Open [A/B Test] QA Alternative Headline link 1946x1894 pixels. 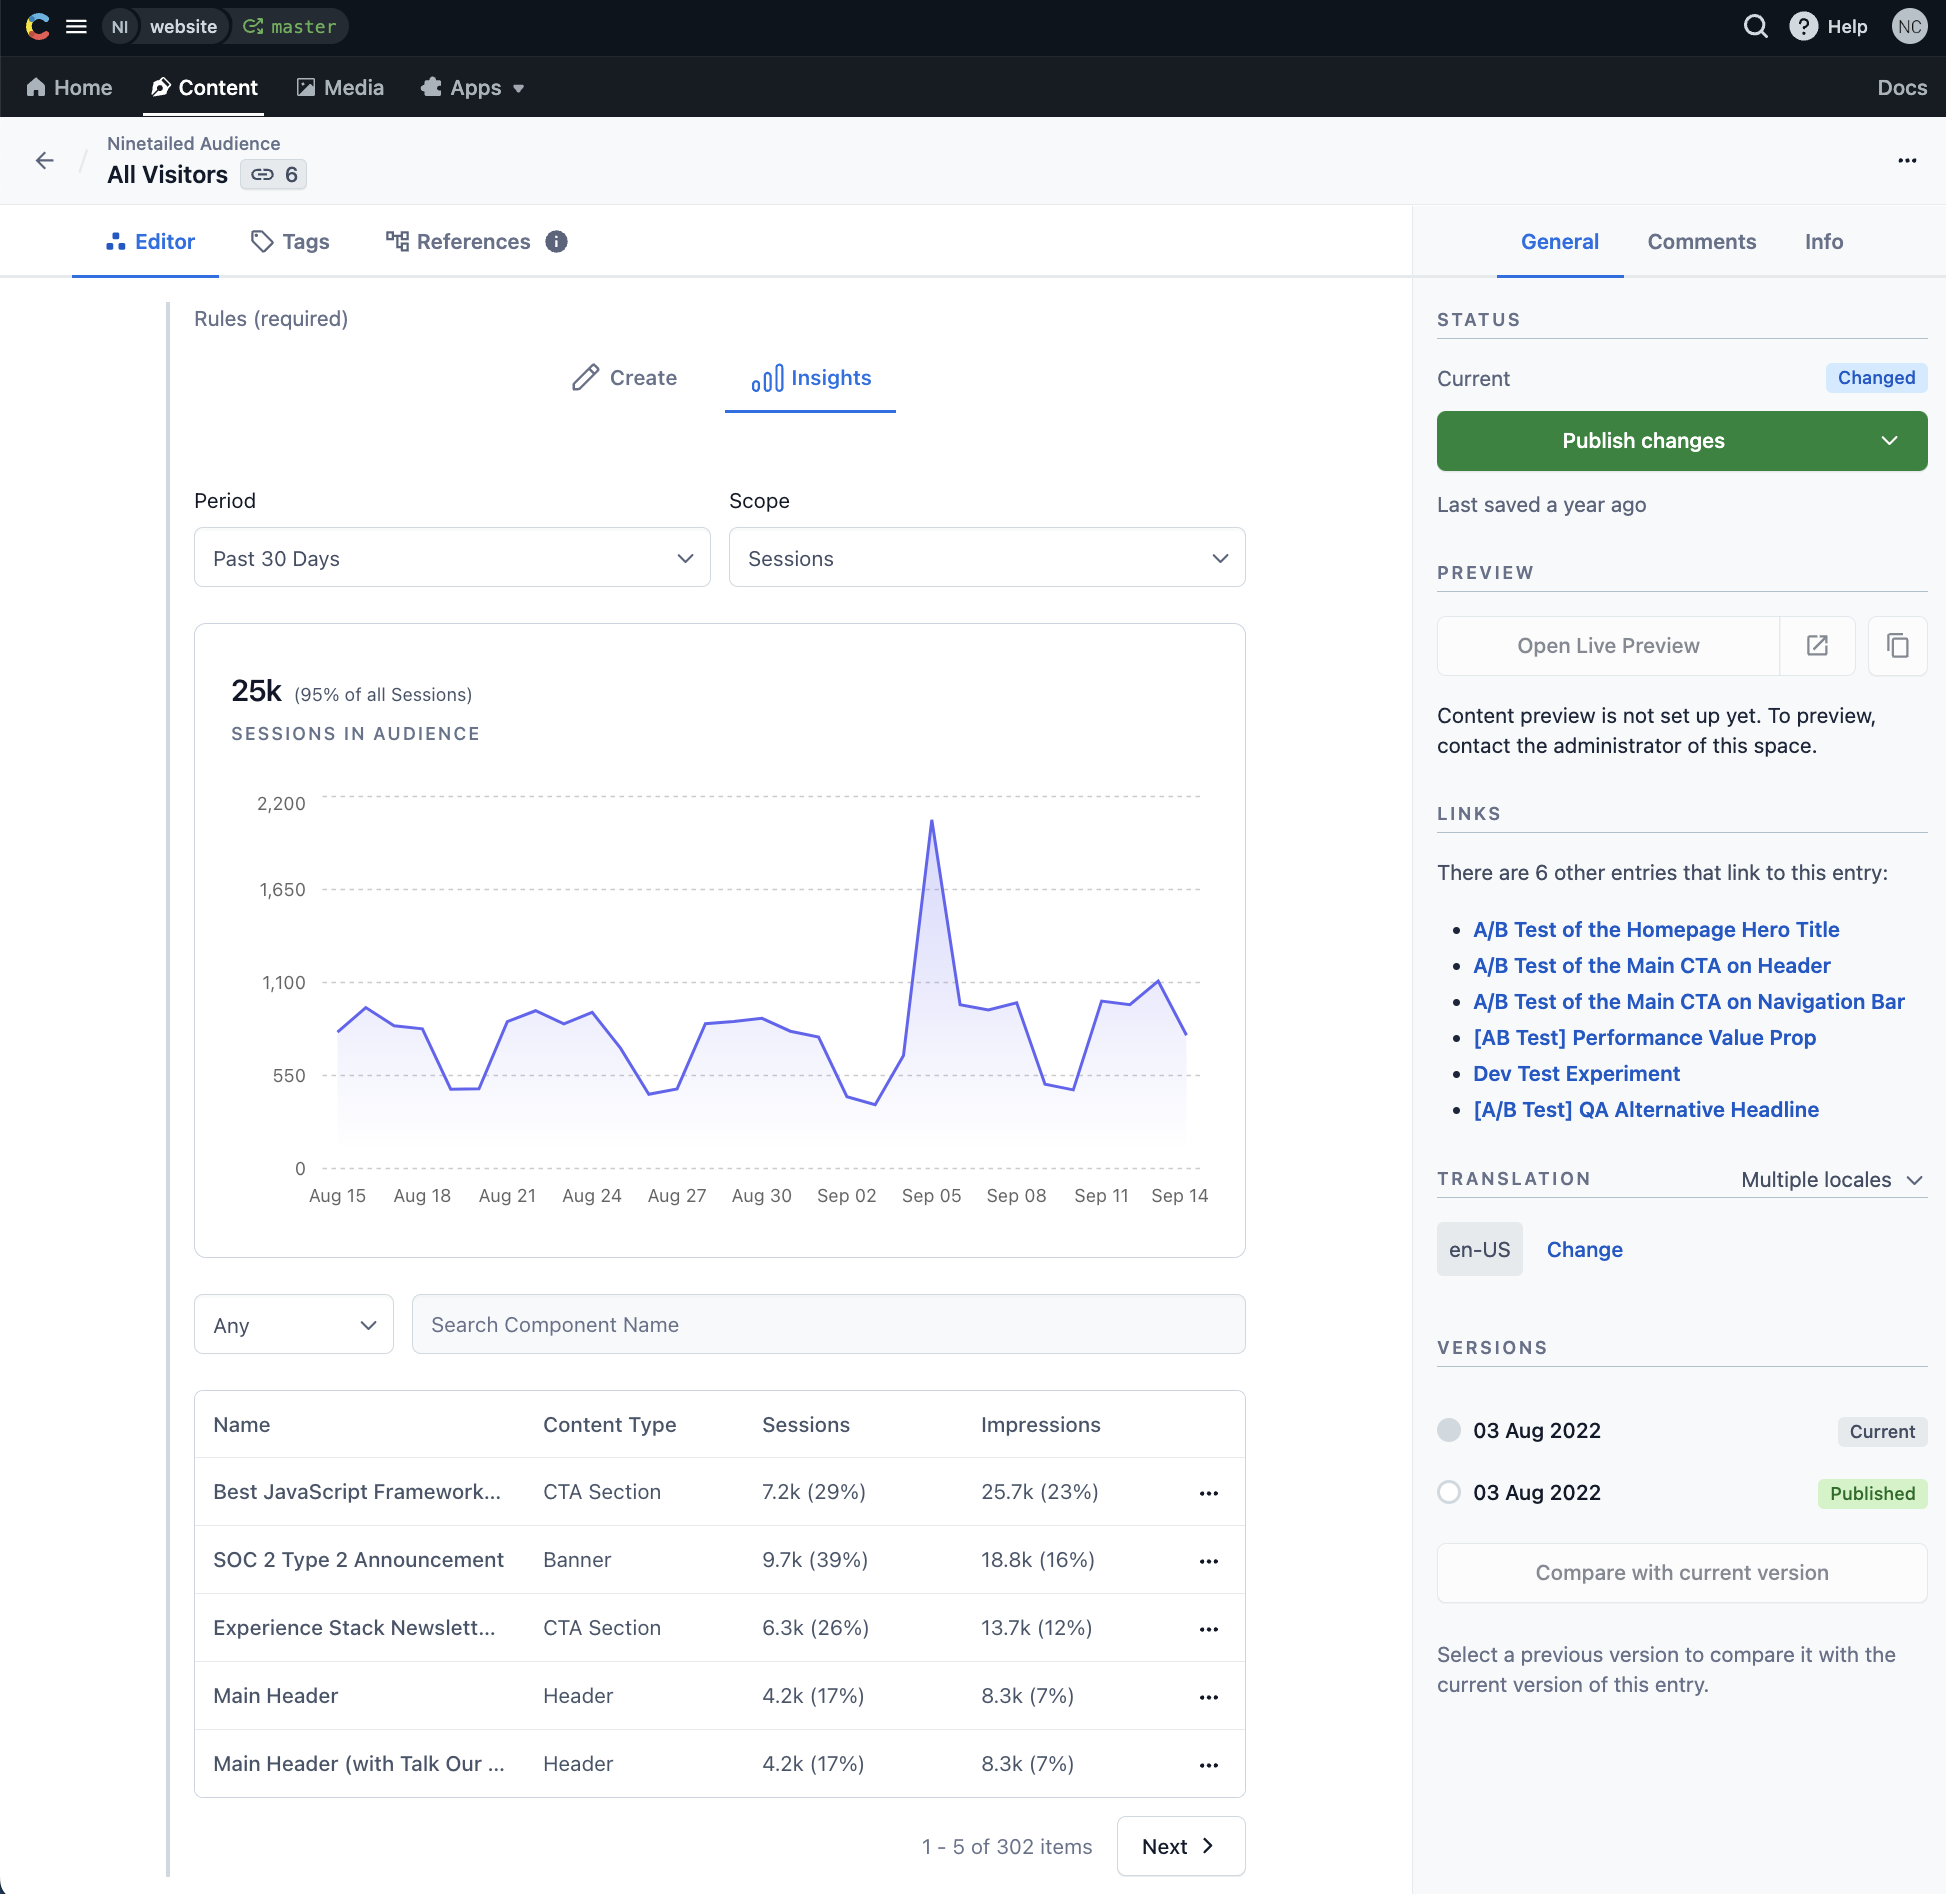pos(1646,1110)
